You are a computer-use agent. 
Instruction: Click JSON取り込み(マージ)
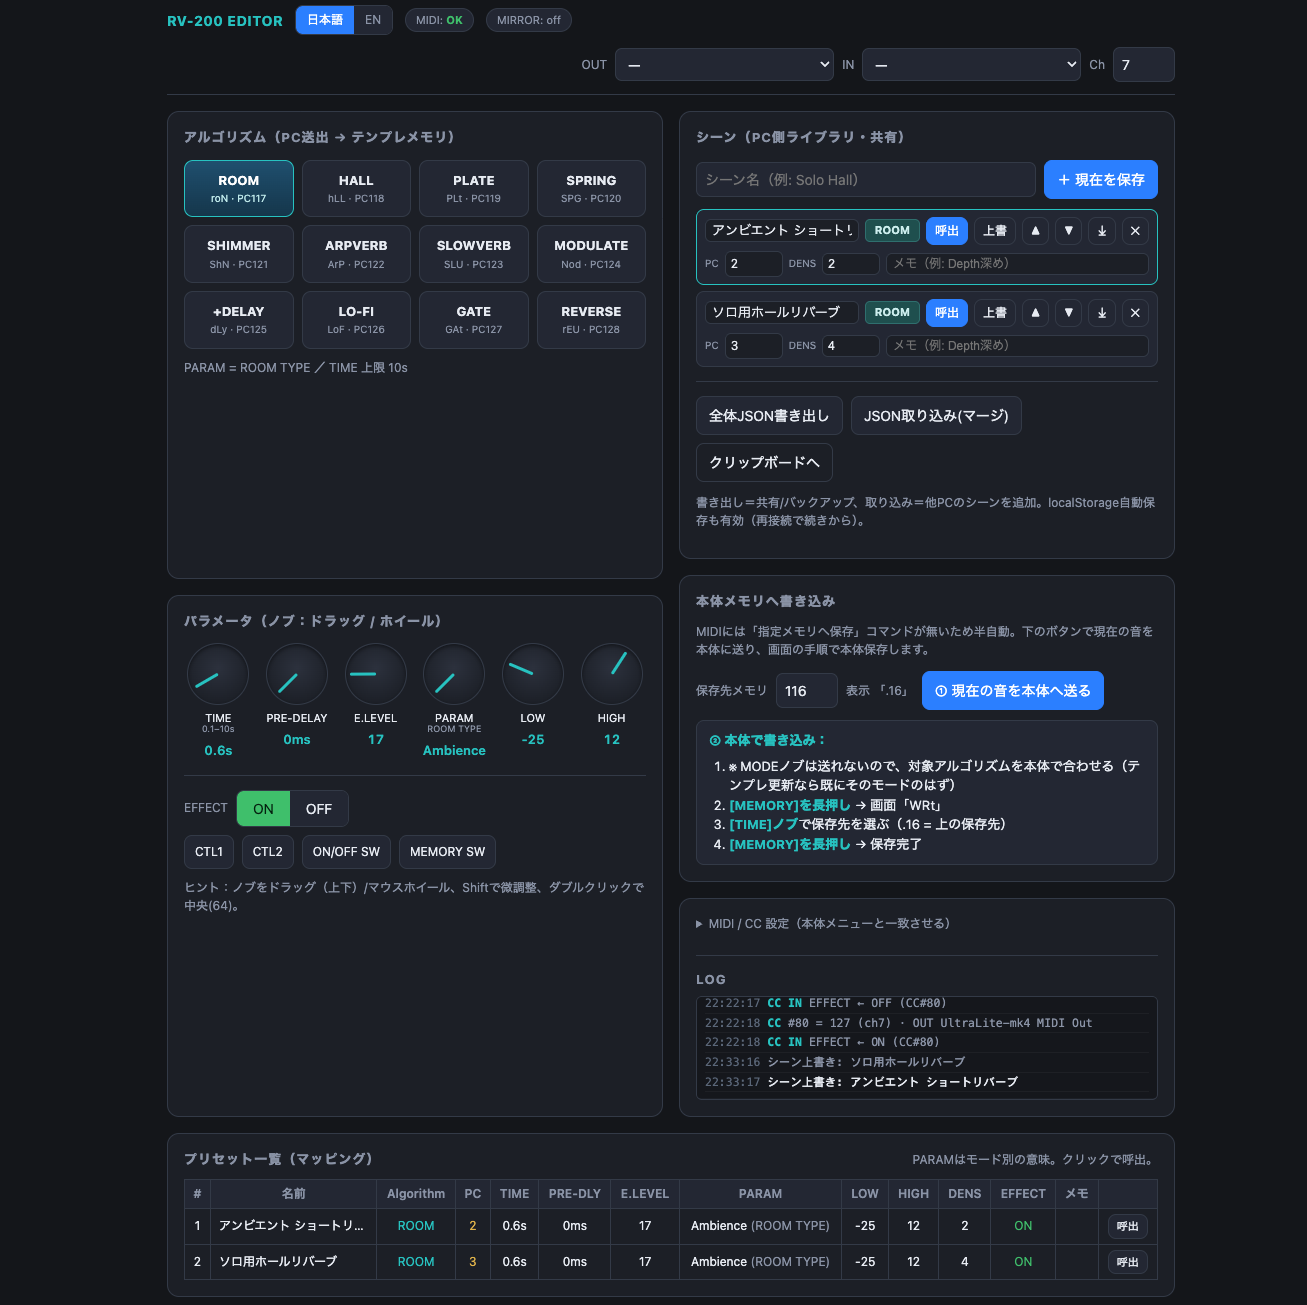[936, 416]
